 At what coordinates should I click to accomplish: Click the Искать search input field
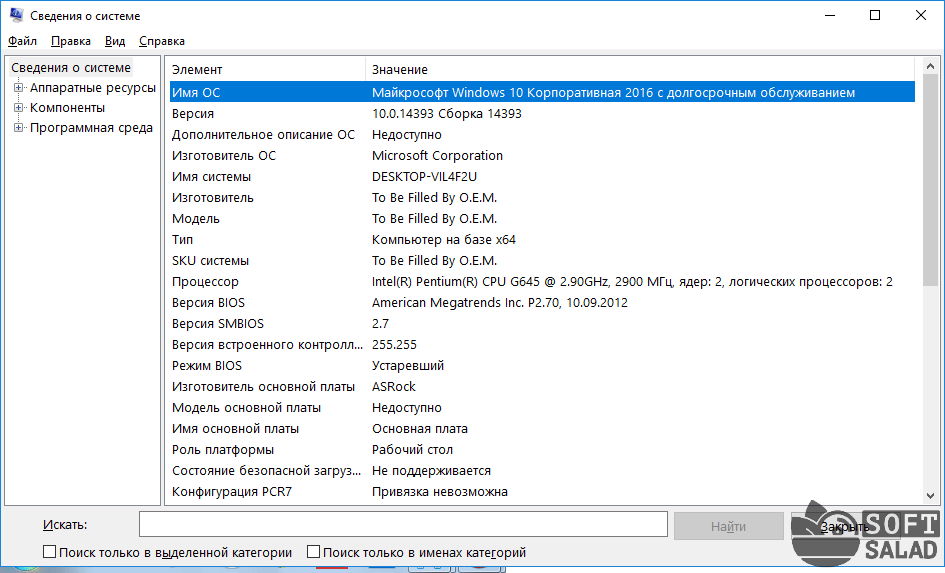(402, 525)
